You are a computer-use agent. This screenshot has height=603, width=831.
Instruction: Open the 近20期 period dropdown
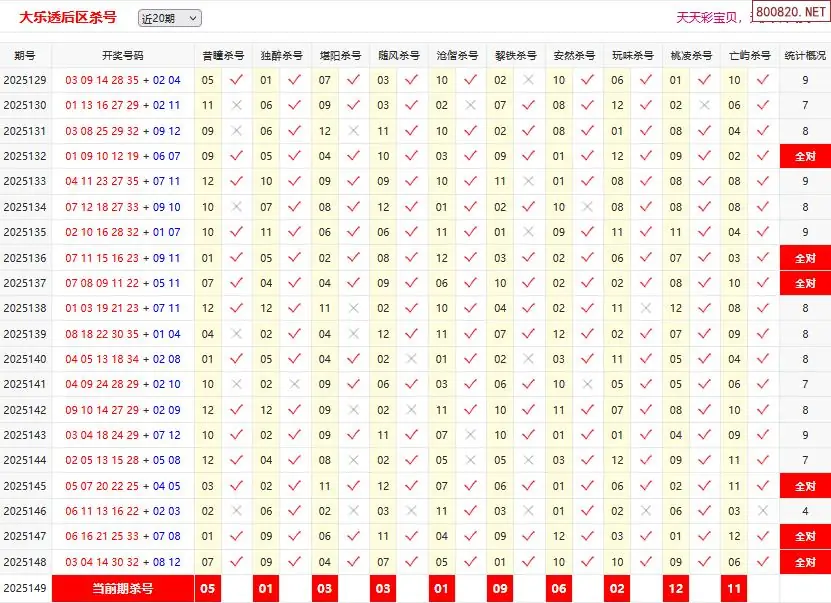[x=169, y=18]
